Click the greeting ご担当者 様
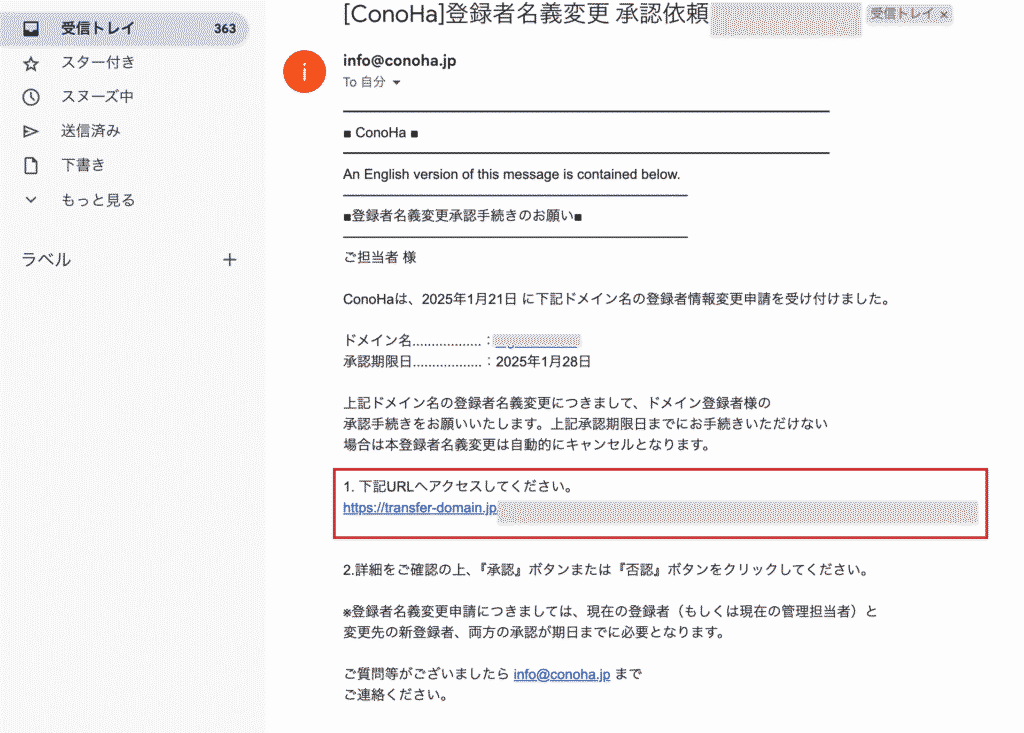Screen dimensions: 1024x733 (379, 257)
